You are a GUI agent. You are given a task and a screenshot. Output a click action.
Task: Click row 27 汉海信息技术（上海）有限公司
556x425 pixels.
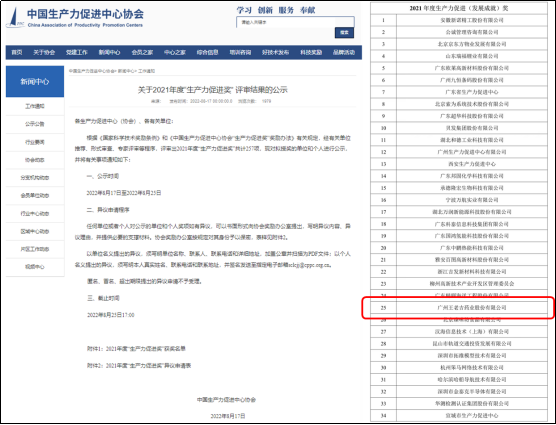pyautogui.click(x=472, y=332)
